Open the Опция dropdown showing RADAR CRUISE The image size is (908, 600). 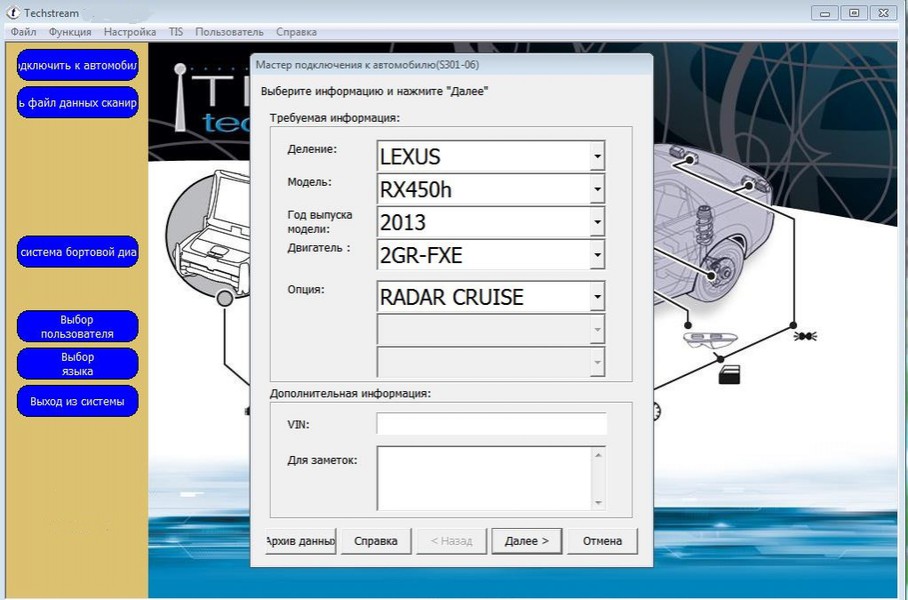pyautogui.click(x=597, y=296)
